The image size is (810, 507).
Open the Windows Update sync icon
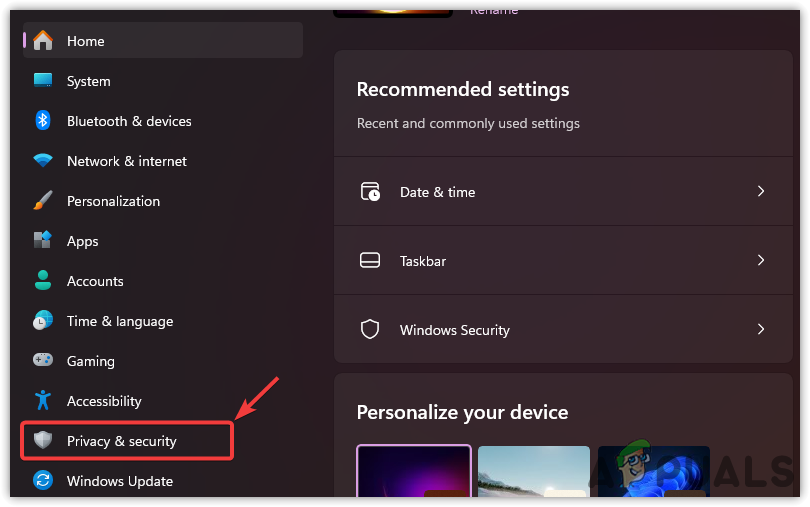point(43,481)
